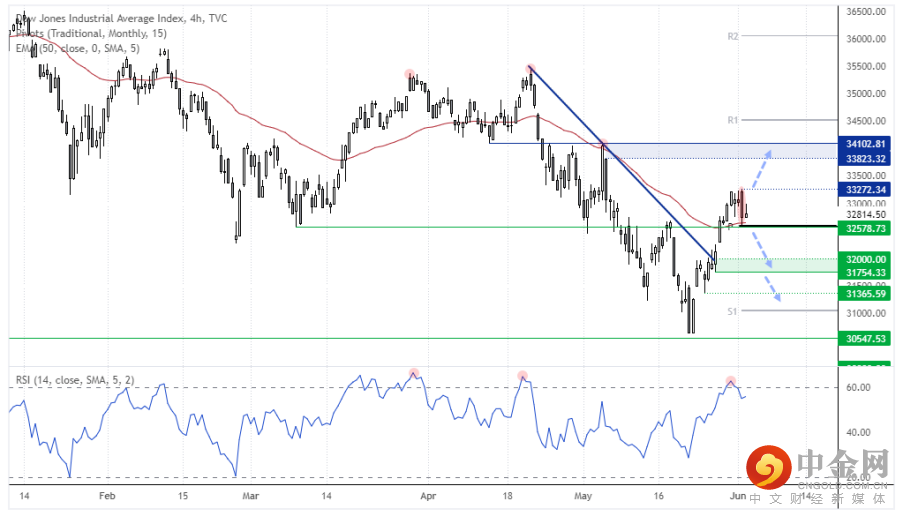Select the green shaded support zone near 32000
This screenshot has width=903, height=517.
coord(777,265)
